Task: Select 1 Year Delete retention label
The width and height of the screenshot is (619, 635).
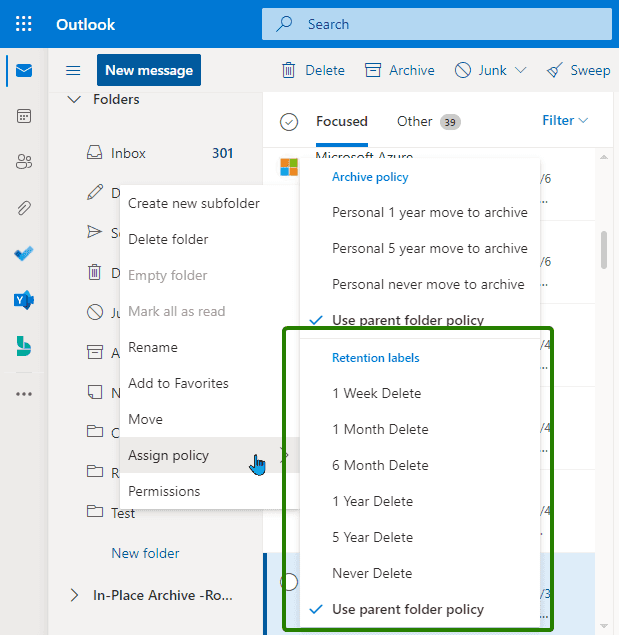Action: 420,501
